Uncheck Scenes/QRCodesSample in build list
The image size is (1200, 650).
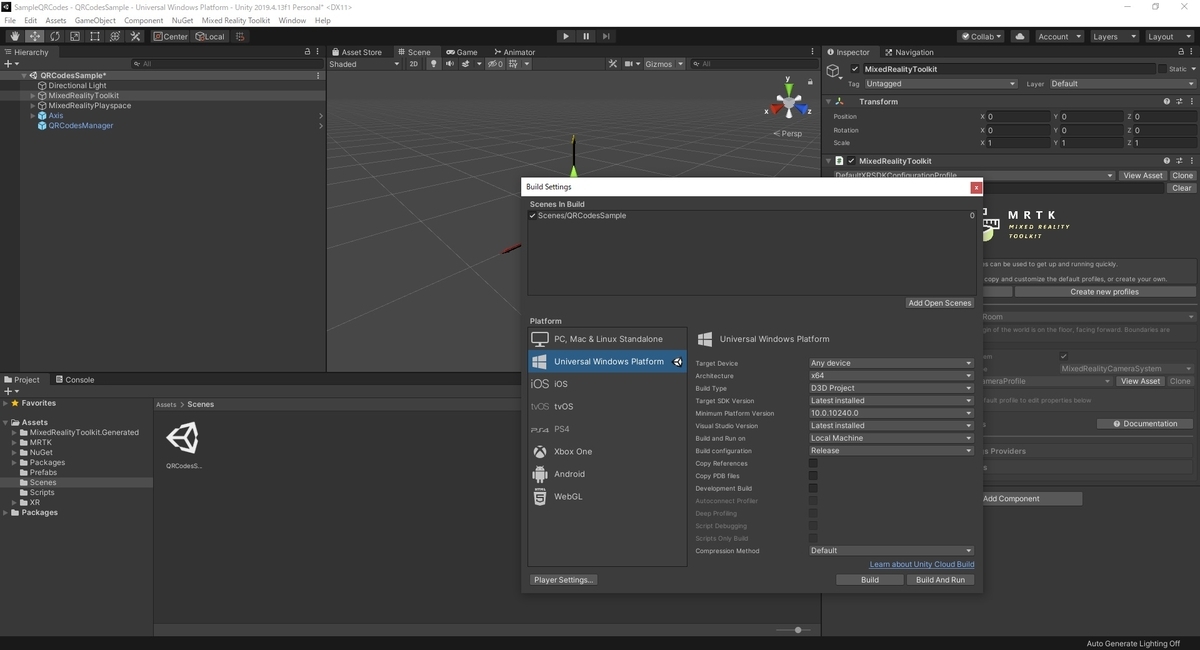[533, 216]
